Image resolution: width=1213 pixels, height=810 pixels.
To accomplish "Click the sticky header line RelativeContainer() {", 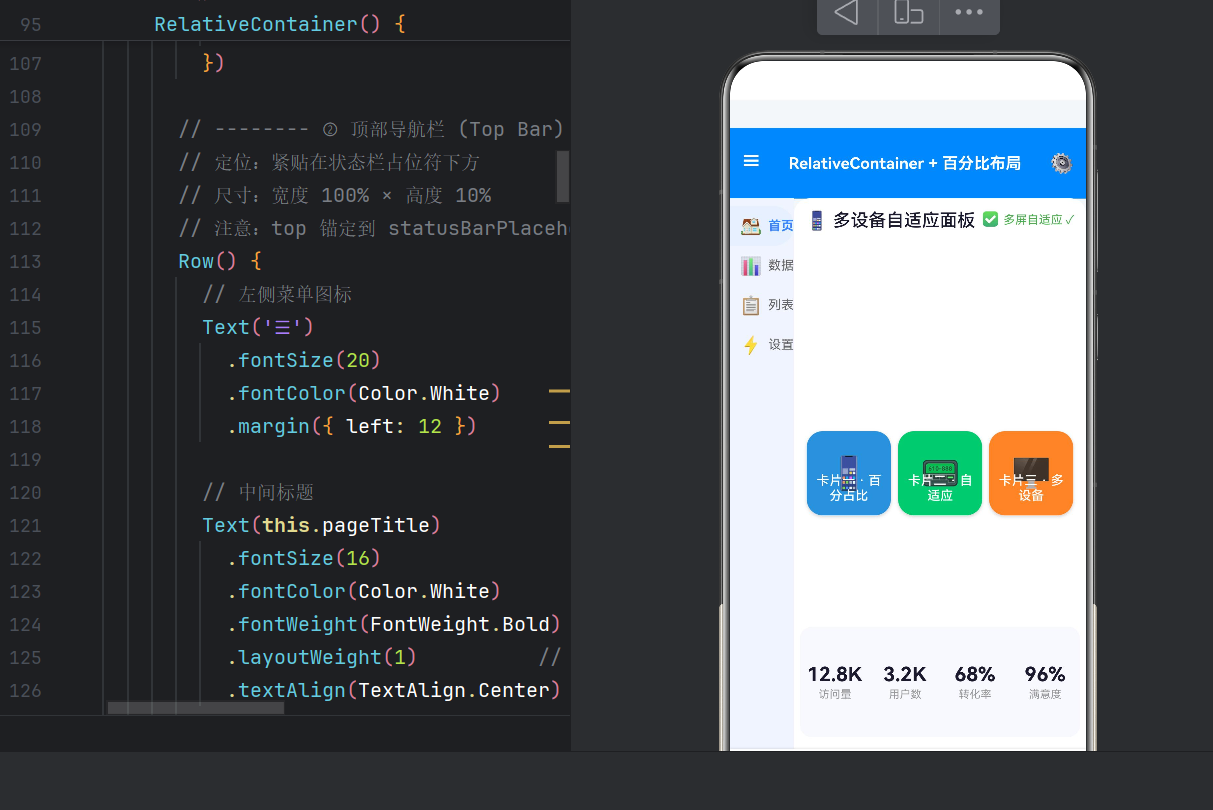I will 280,24.
